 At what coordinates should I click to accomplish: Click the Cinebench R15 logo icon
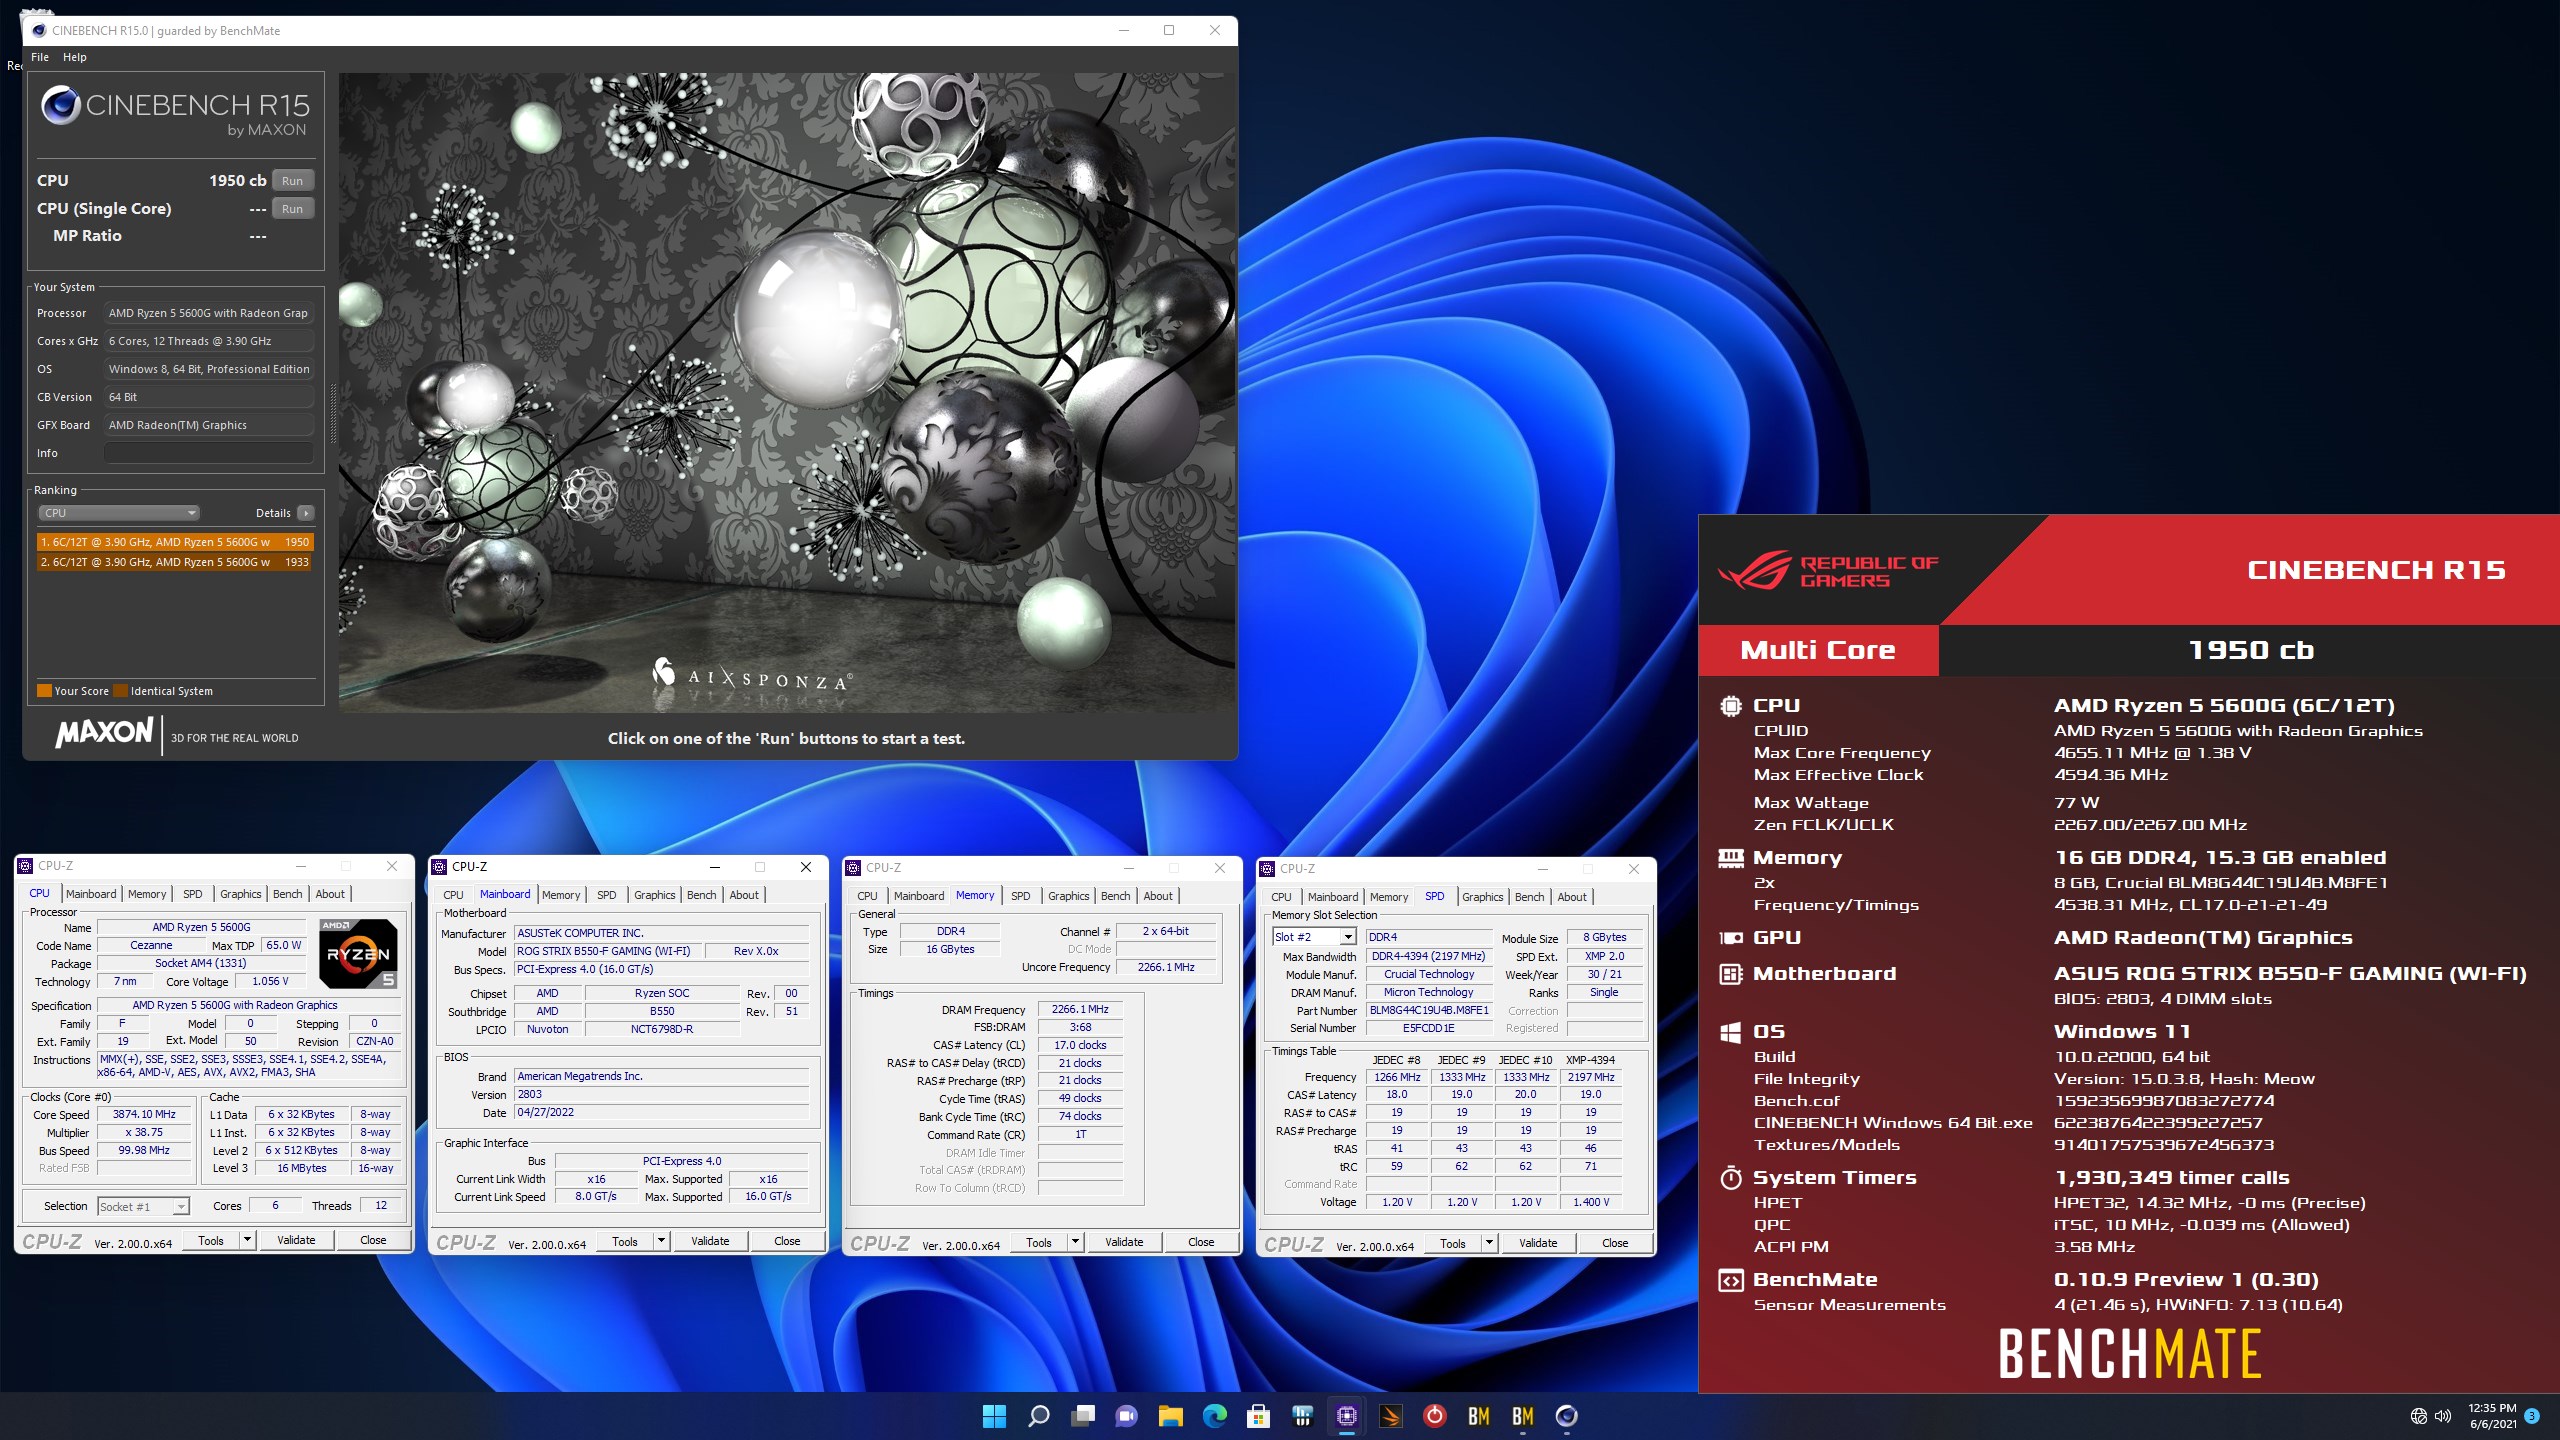60,105
